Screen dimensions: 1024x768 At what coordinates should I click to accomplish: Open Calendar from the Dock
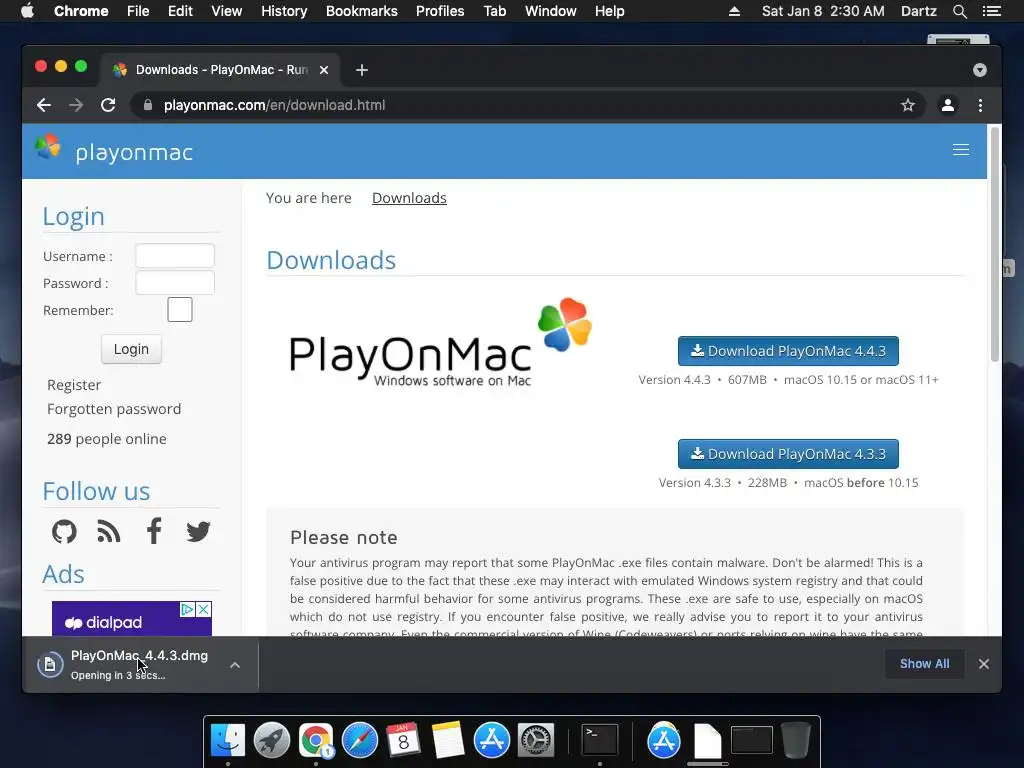[x=404, y=741]
